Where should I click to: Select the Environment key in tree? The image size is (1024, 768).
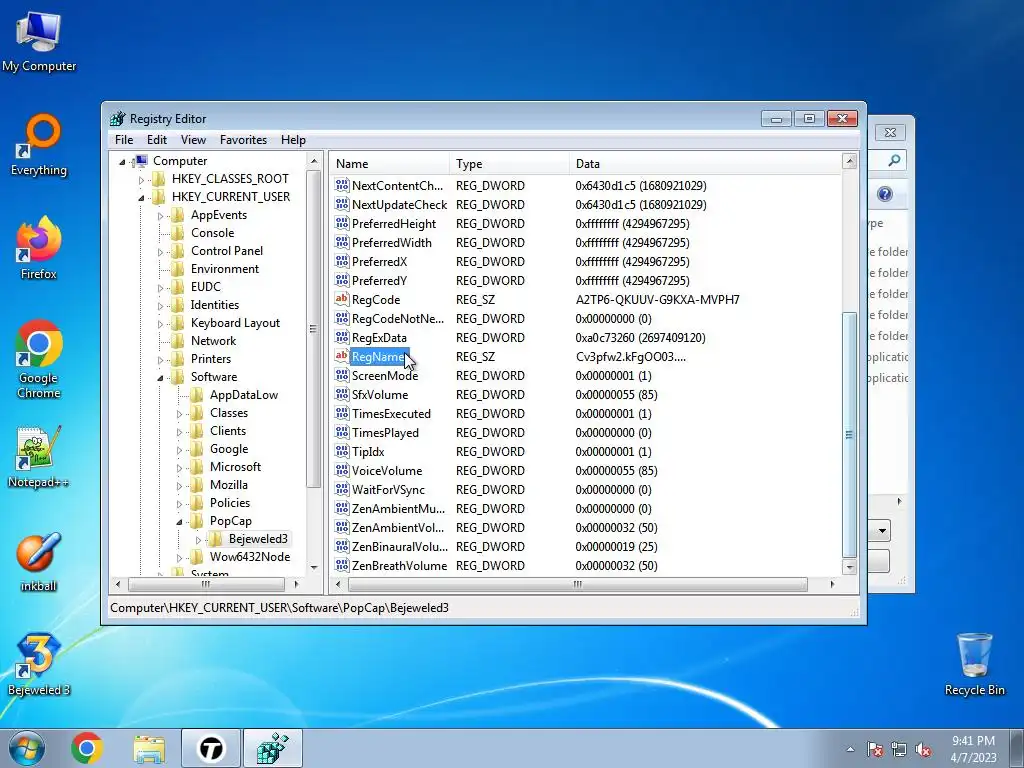[225, 268]
